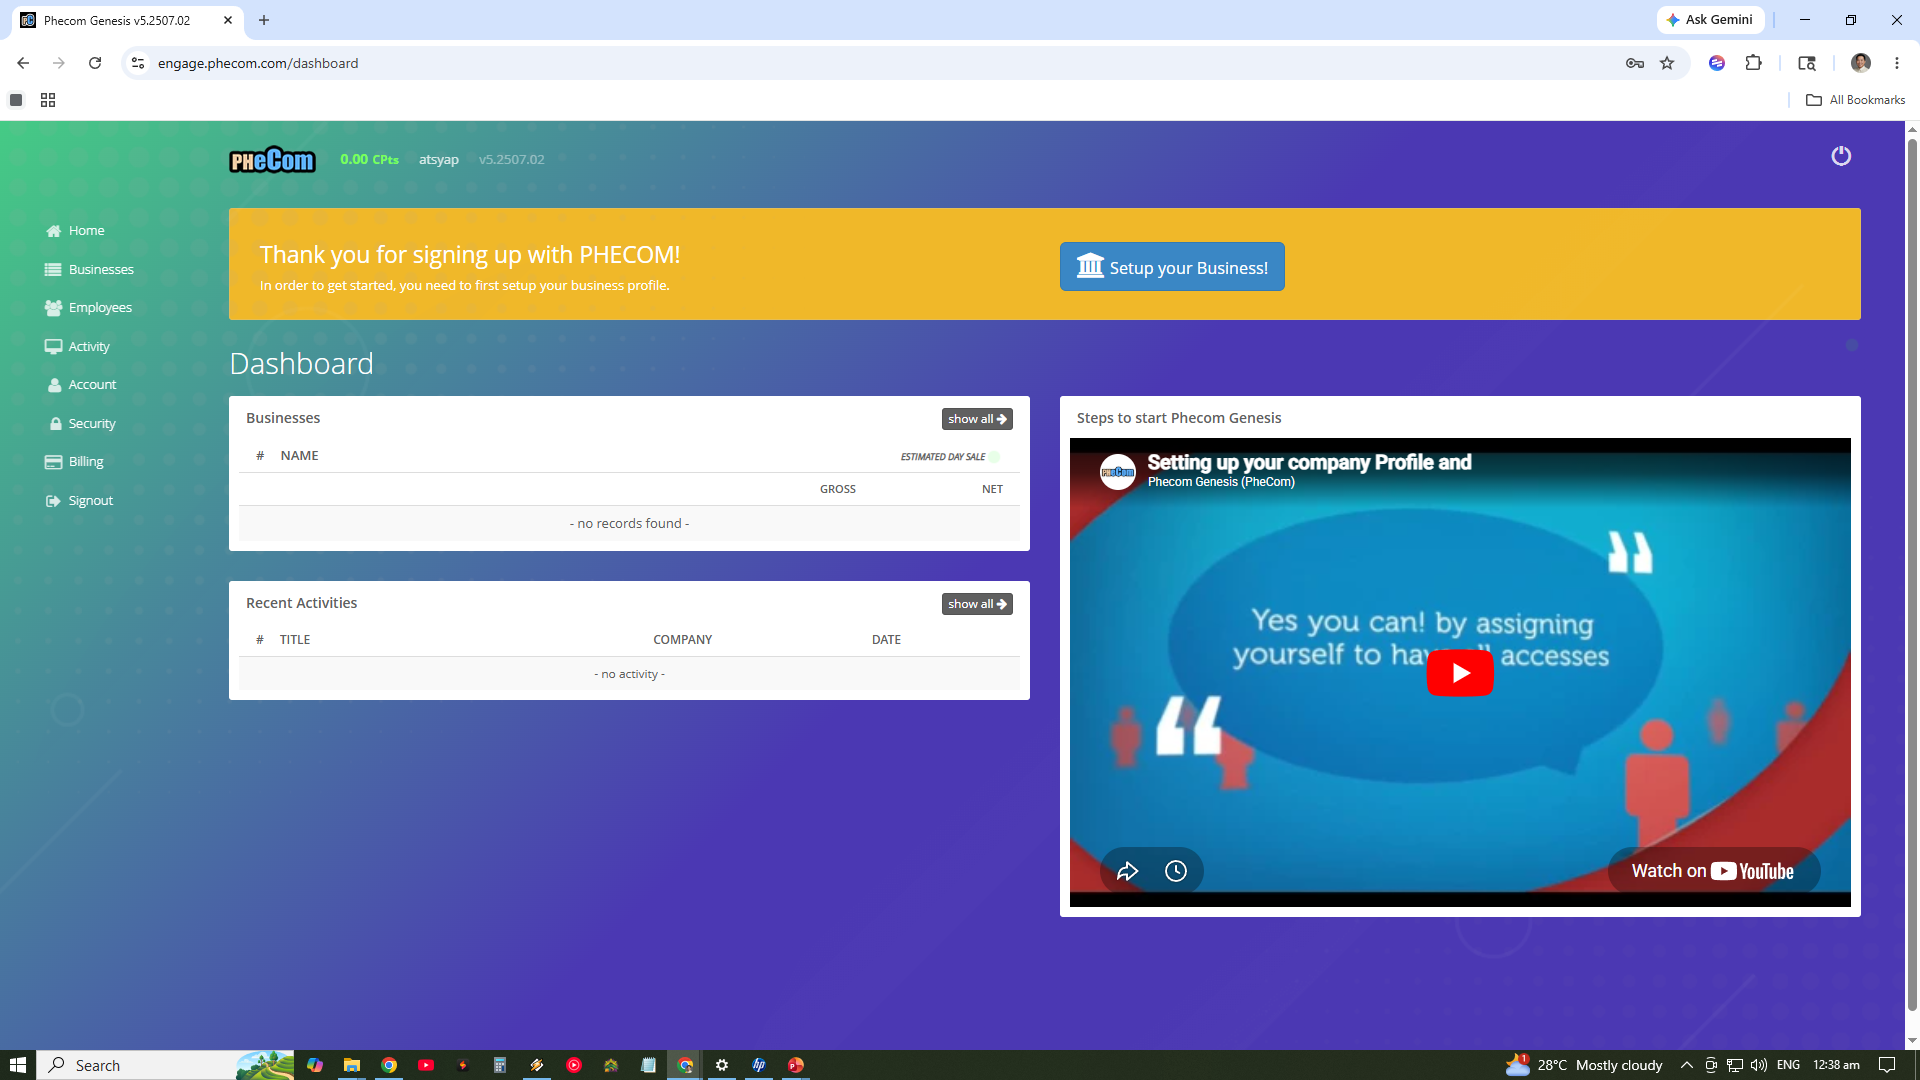Viewport: 1920px width, 1080px height.
Task: Click the taskbar Search box
Action: pos(166,1065)
